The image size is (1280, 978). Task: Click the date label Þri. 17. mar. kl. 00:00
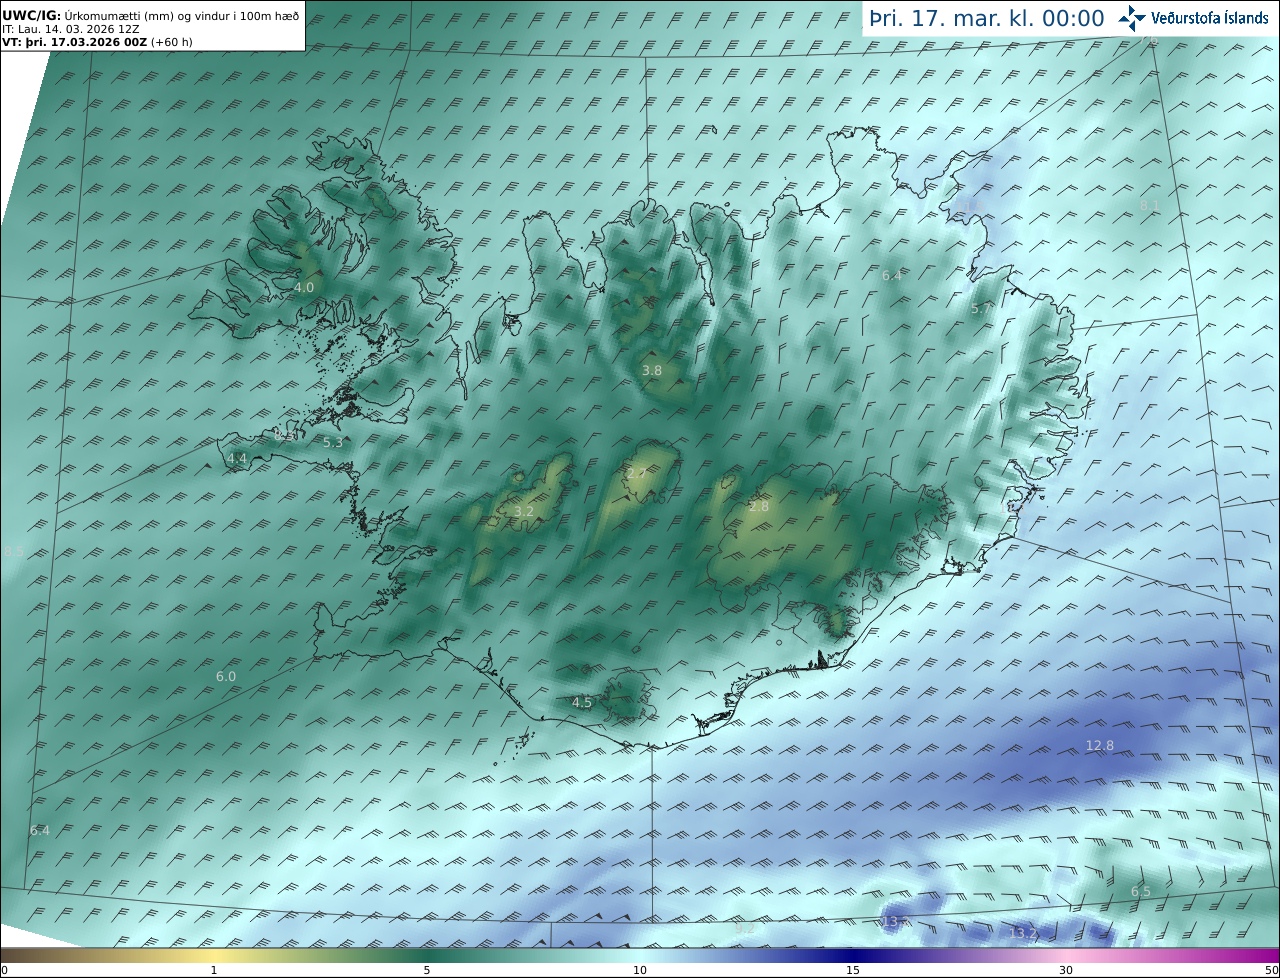[987, 19]
